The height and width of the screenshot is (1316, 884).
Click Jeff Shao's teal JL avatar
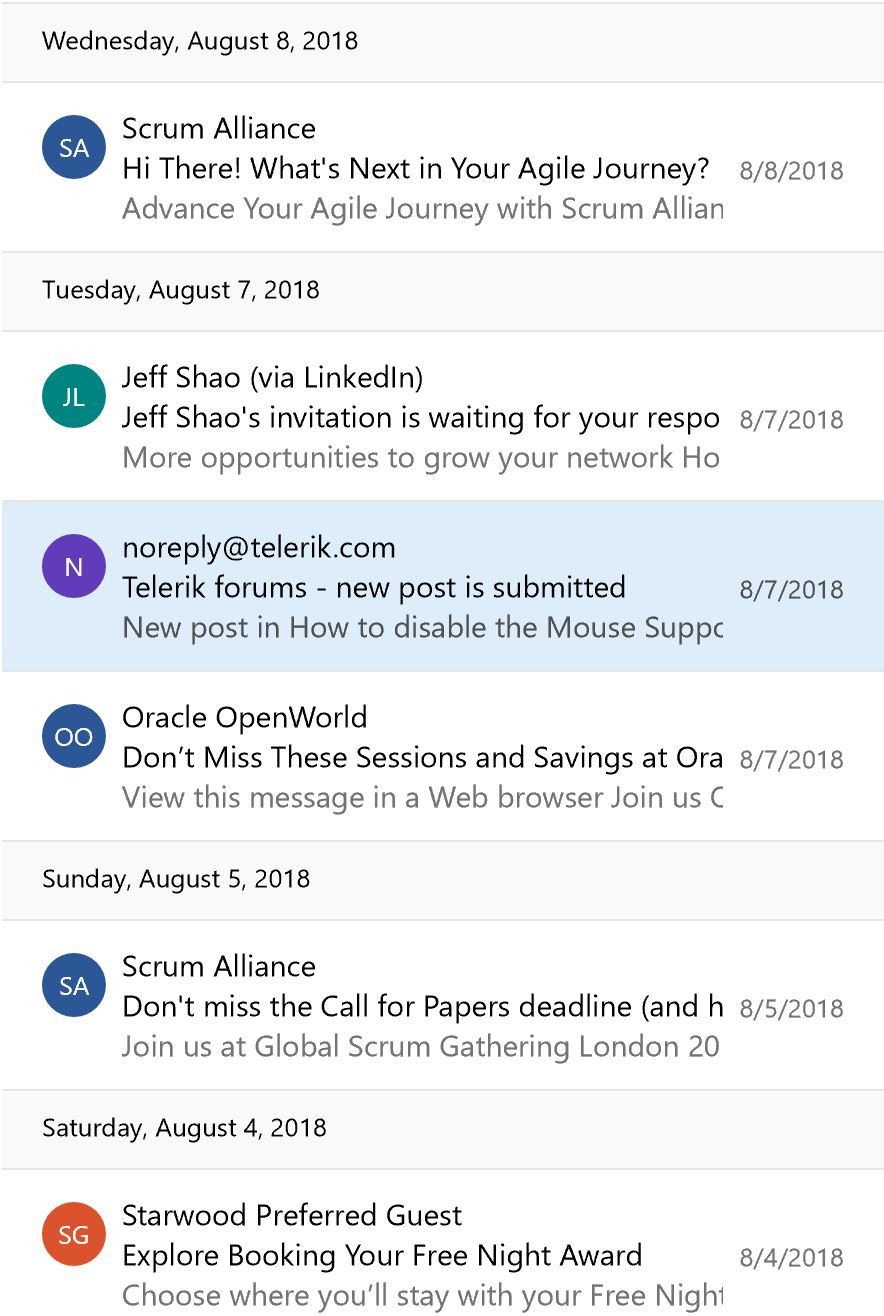(x=74, y=397)
